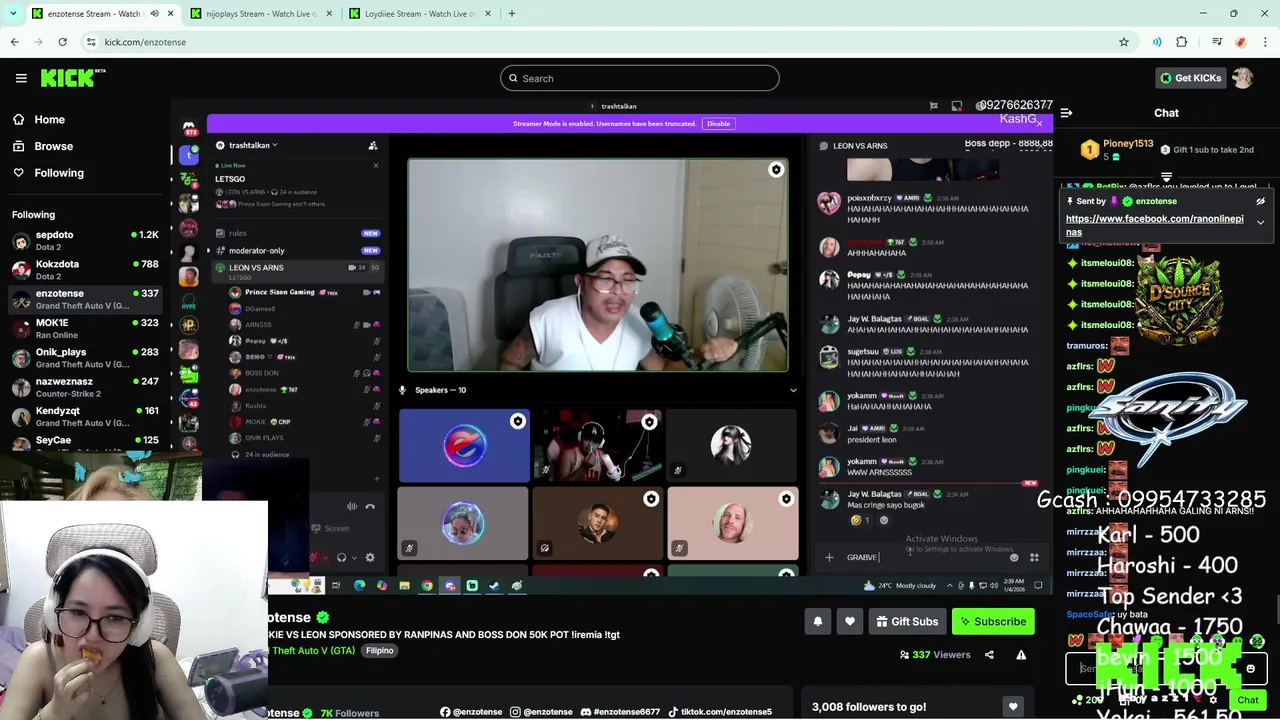Click the Filipino language tag

click(379, 650)
